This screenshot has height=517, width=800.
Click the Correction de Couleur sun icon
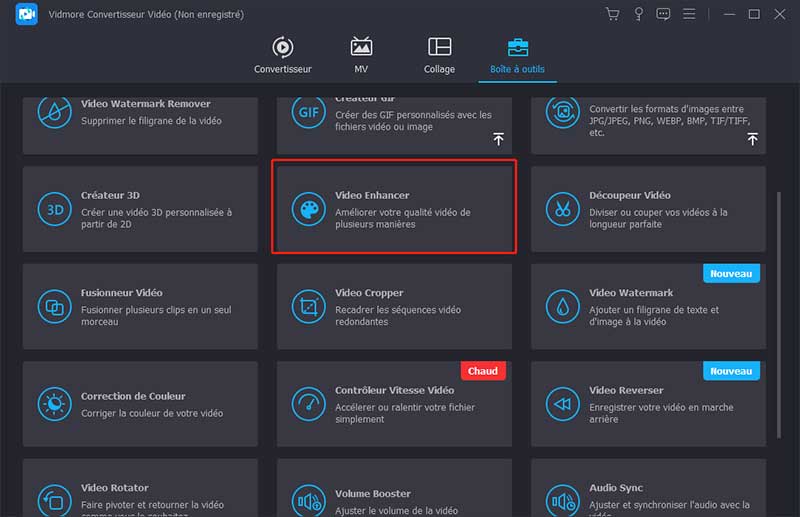[54, 404]
